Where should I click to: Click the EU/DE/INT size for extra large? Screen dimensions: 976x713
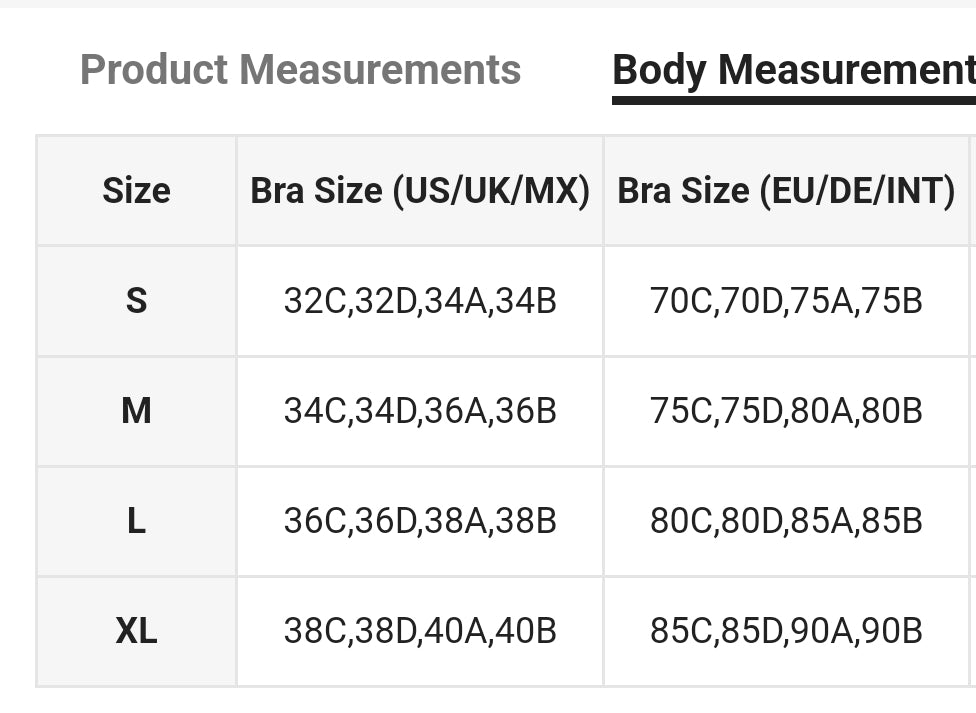pos(786,631)
